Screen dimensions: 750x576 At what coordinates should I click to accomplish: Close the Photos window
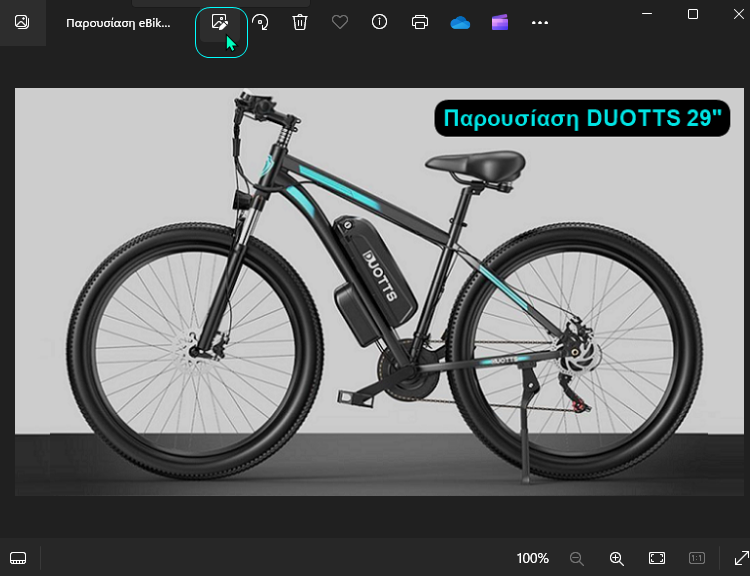(739, 14)
